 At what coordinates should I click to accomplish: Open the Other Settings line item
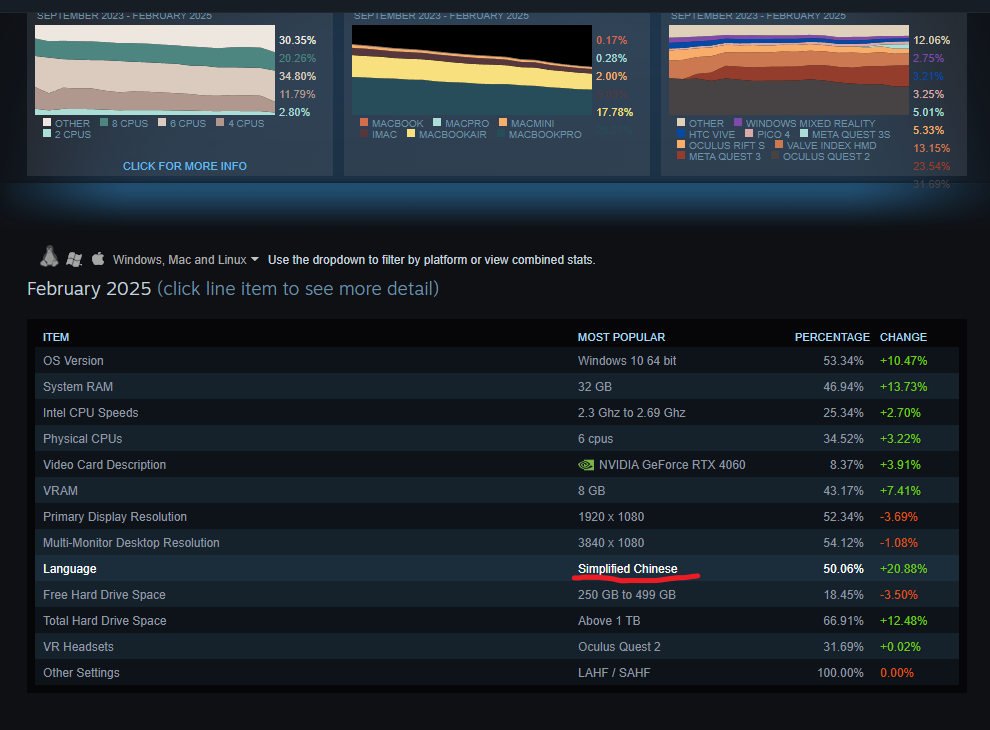(496, 673)
